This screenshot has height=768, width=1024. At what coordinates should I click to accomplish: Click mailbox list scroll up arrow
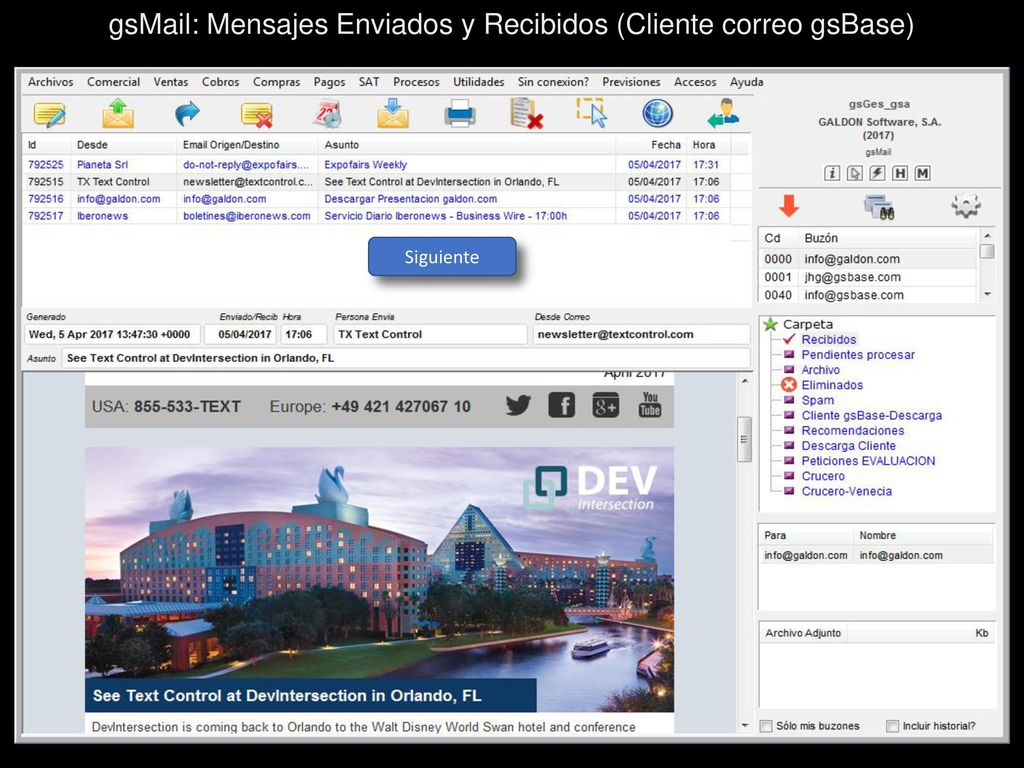click(x=987, y=235)
